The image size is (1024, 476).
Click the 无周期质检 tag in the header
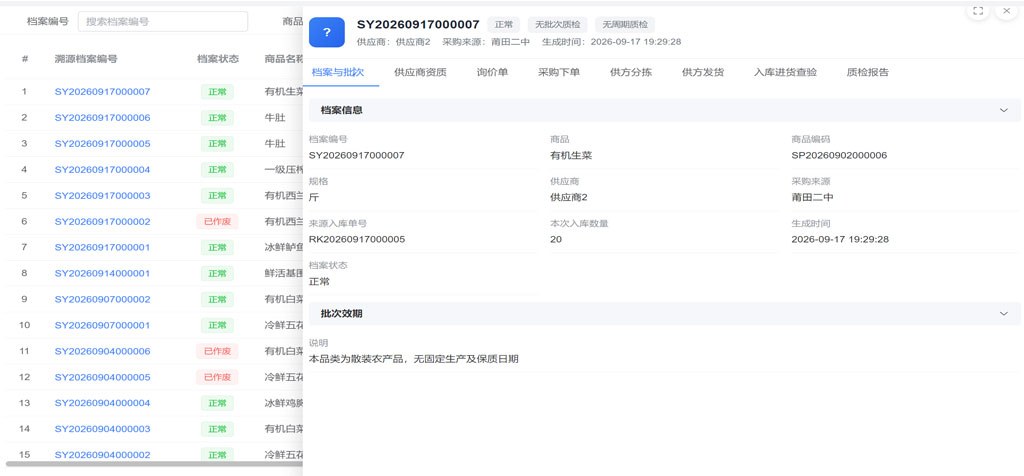[x=625, y=25]
